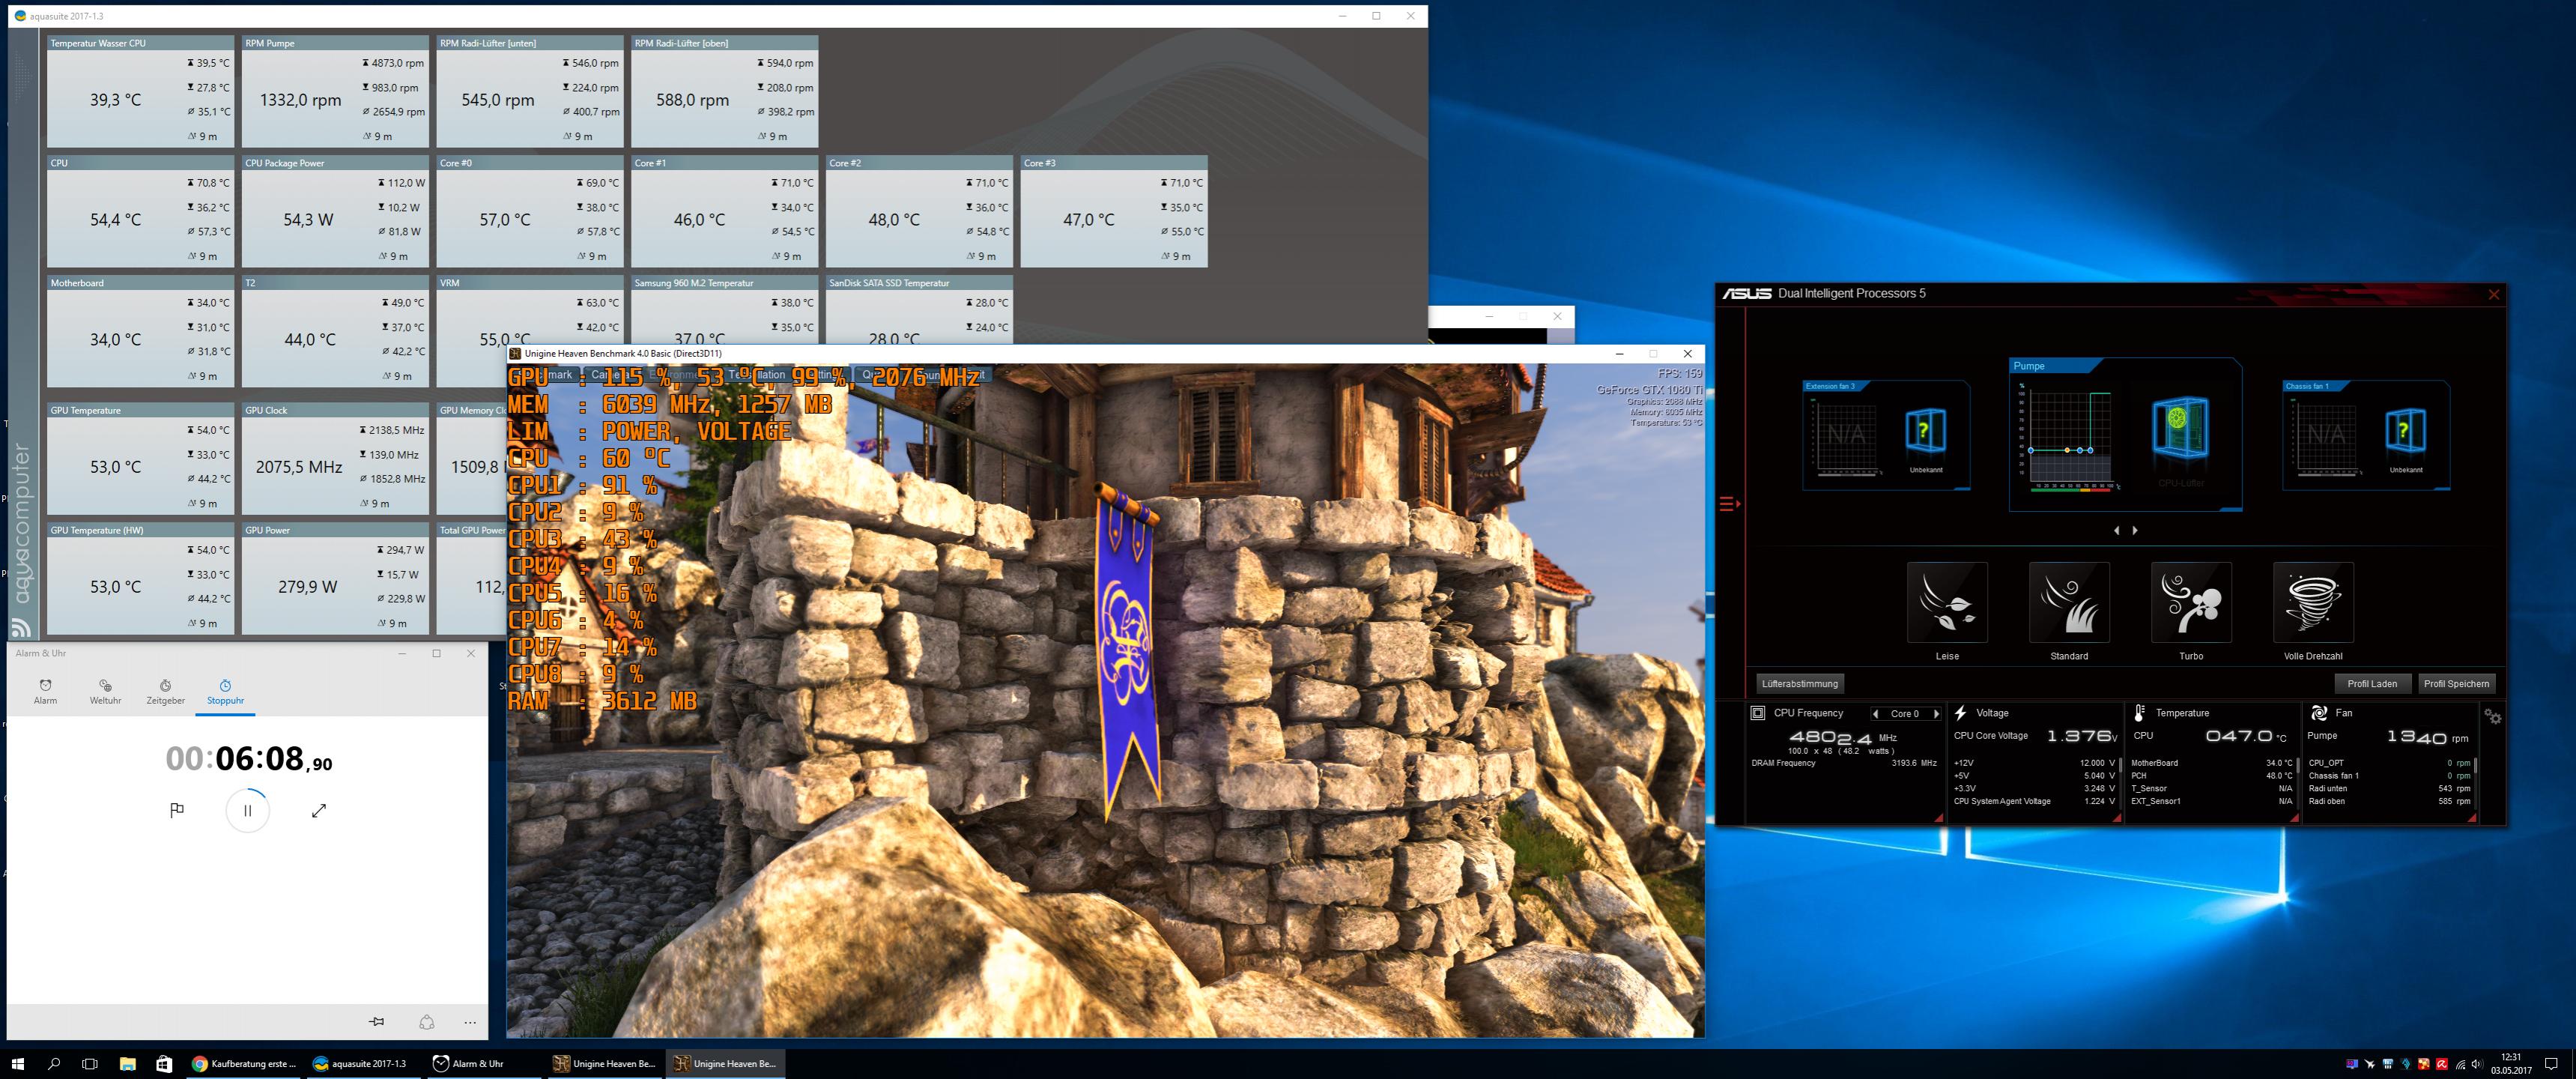Image resolution: width=2576 pixels, height=1079 pixels.
Task: Open ASUS monitor settings gear icon
Action: (2493, 717)
